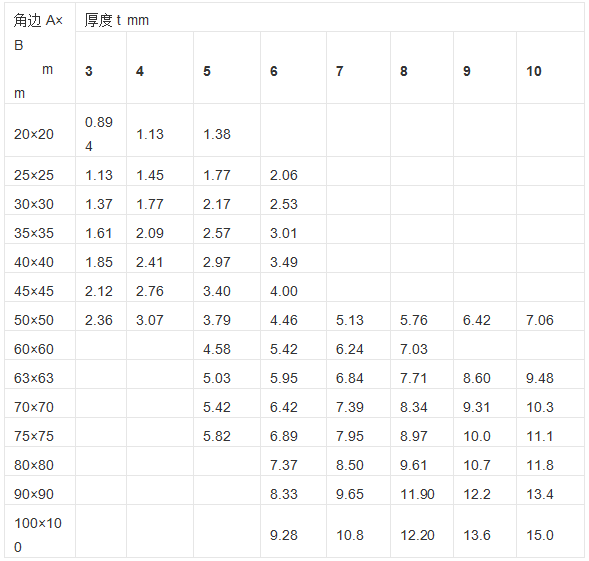The width and height of the screenshot is (589, 561).
Task: Select value 2.06 in 25×25 row
Action: (284, 175)
